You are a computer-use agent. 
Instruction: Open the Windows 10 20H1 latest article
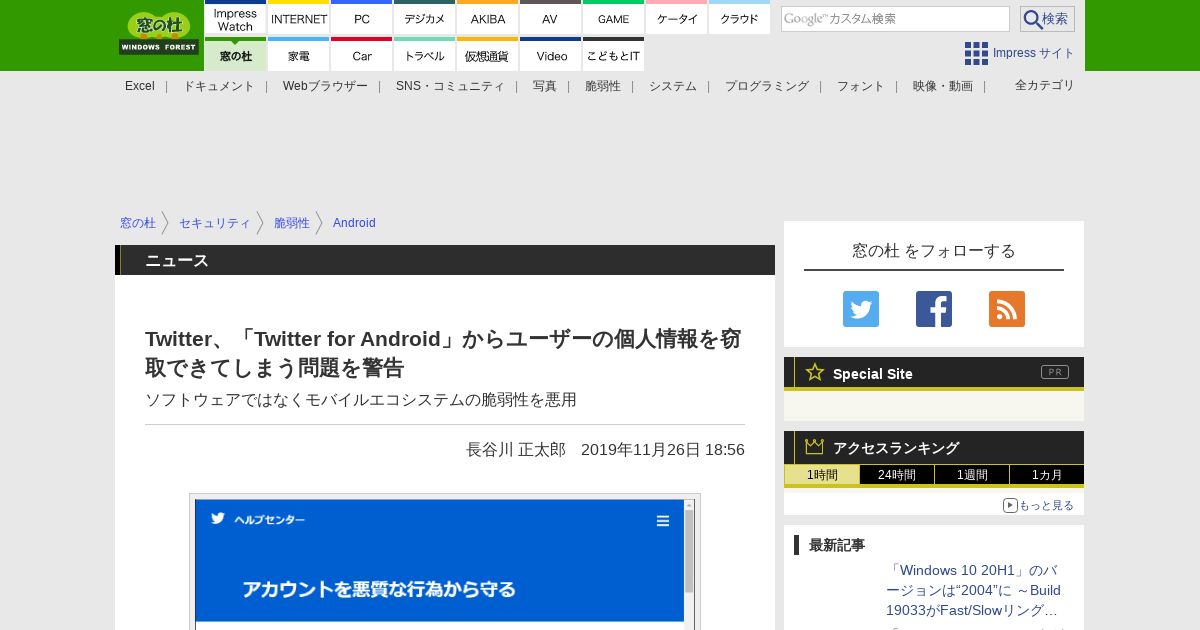[x=974, y=590]
